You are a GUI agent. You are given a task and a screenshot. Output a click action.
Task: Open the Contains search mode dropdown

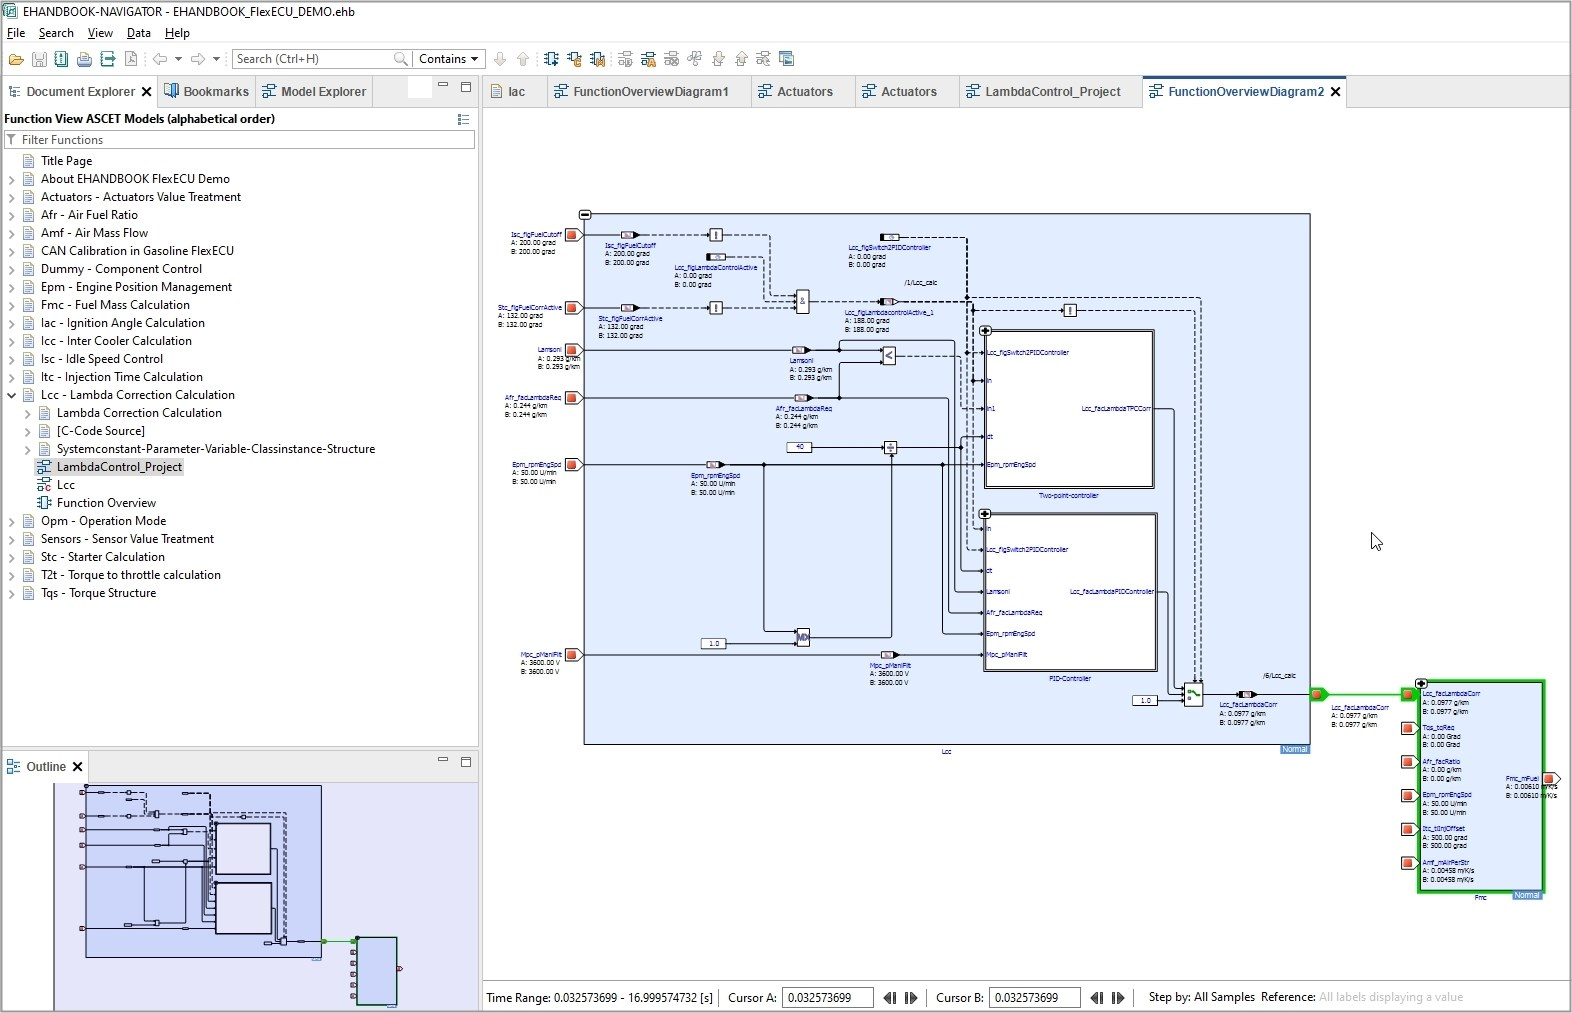tap(448, 59)
